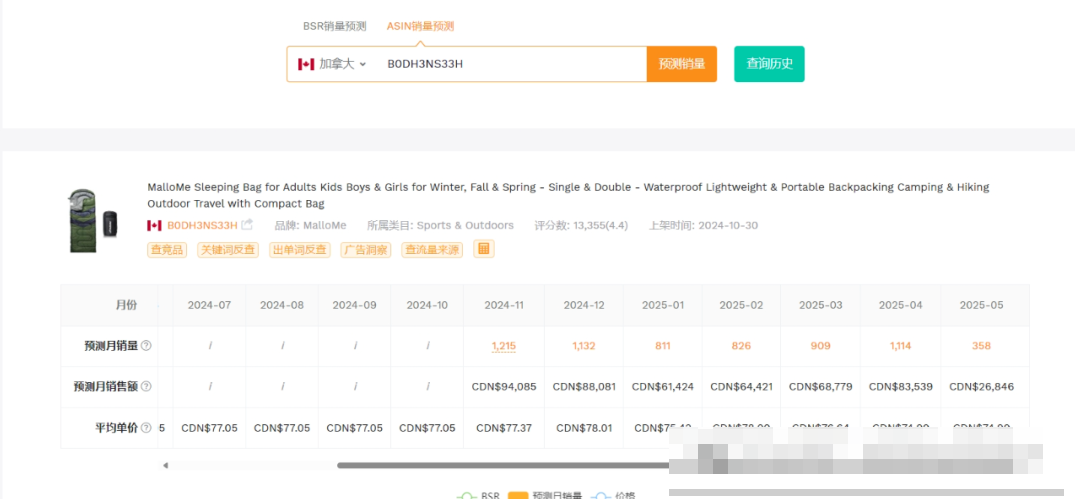
Task: Click the 所属类目: Sports & Outdoors text
Action: pos(440,225)
